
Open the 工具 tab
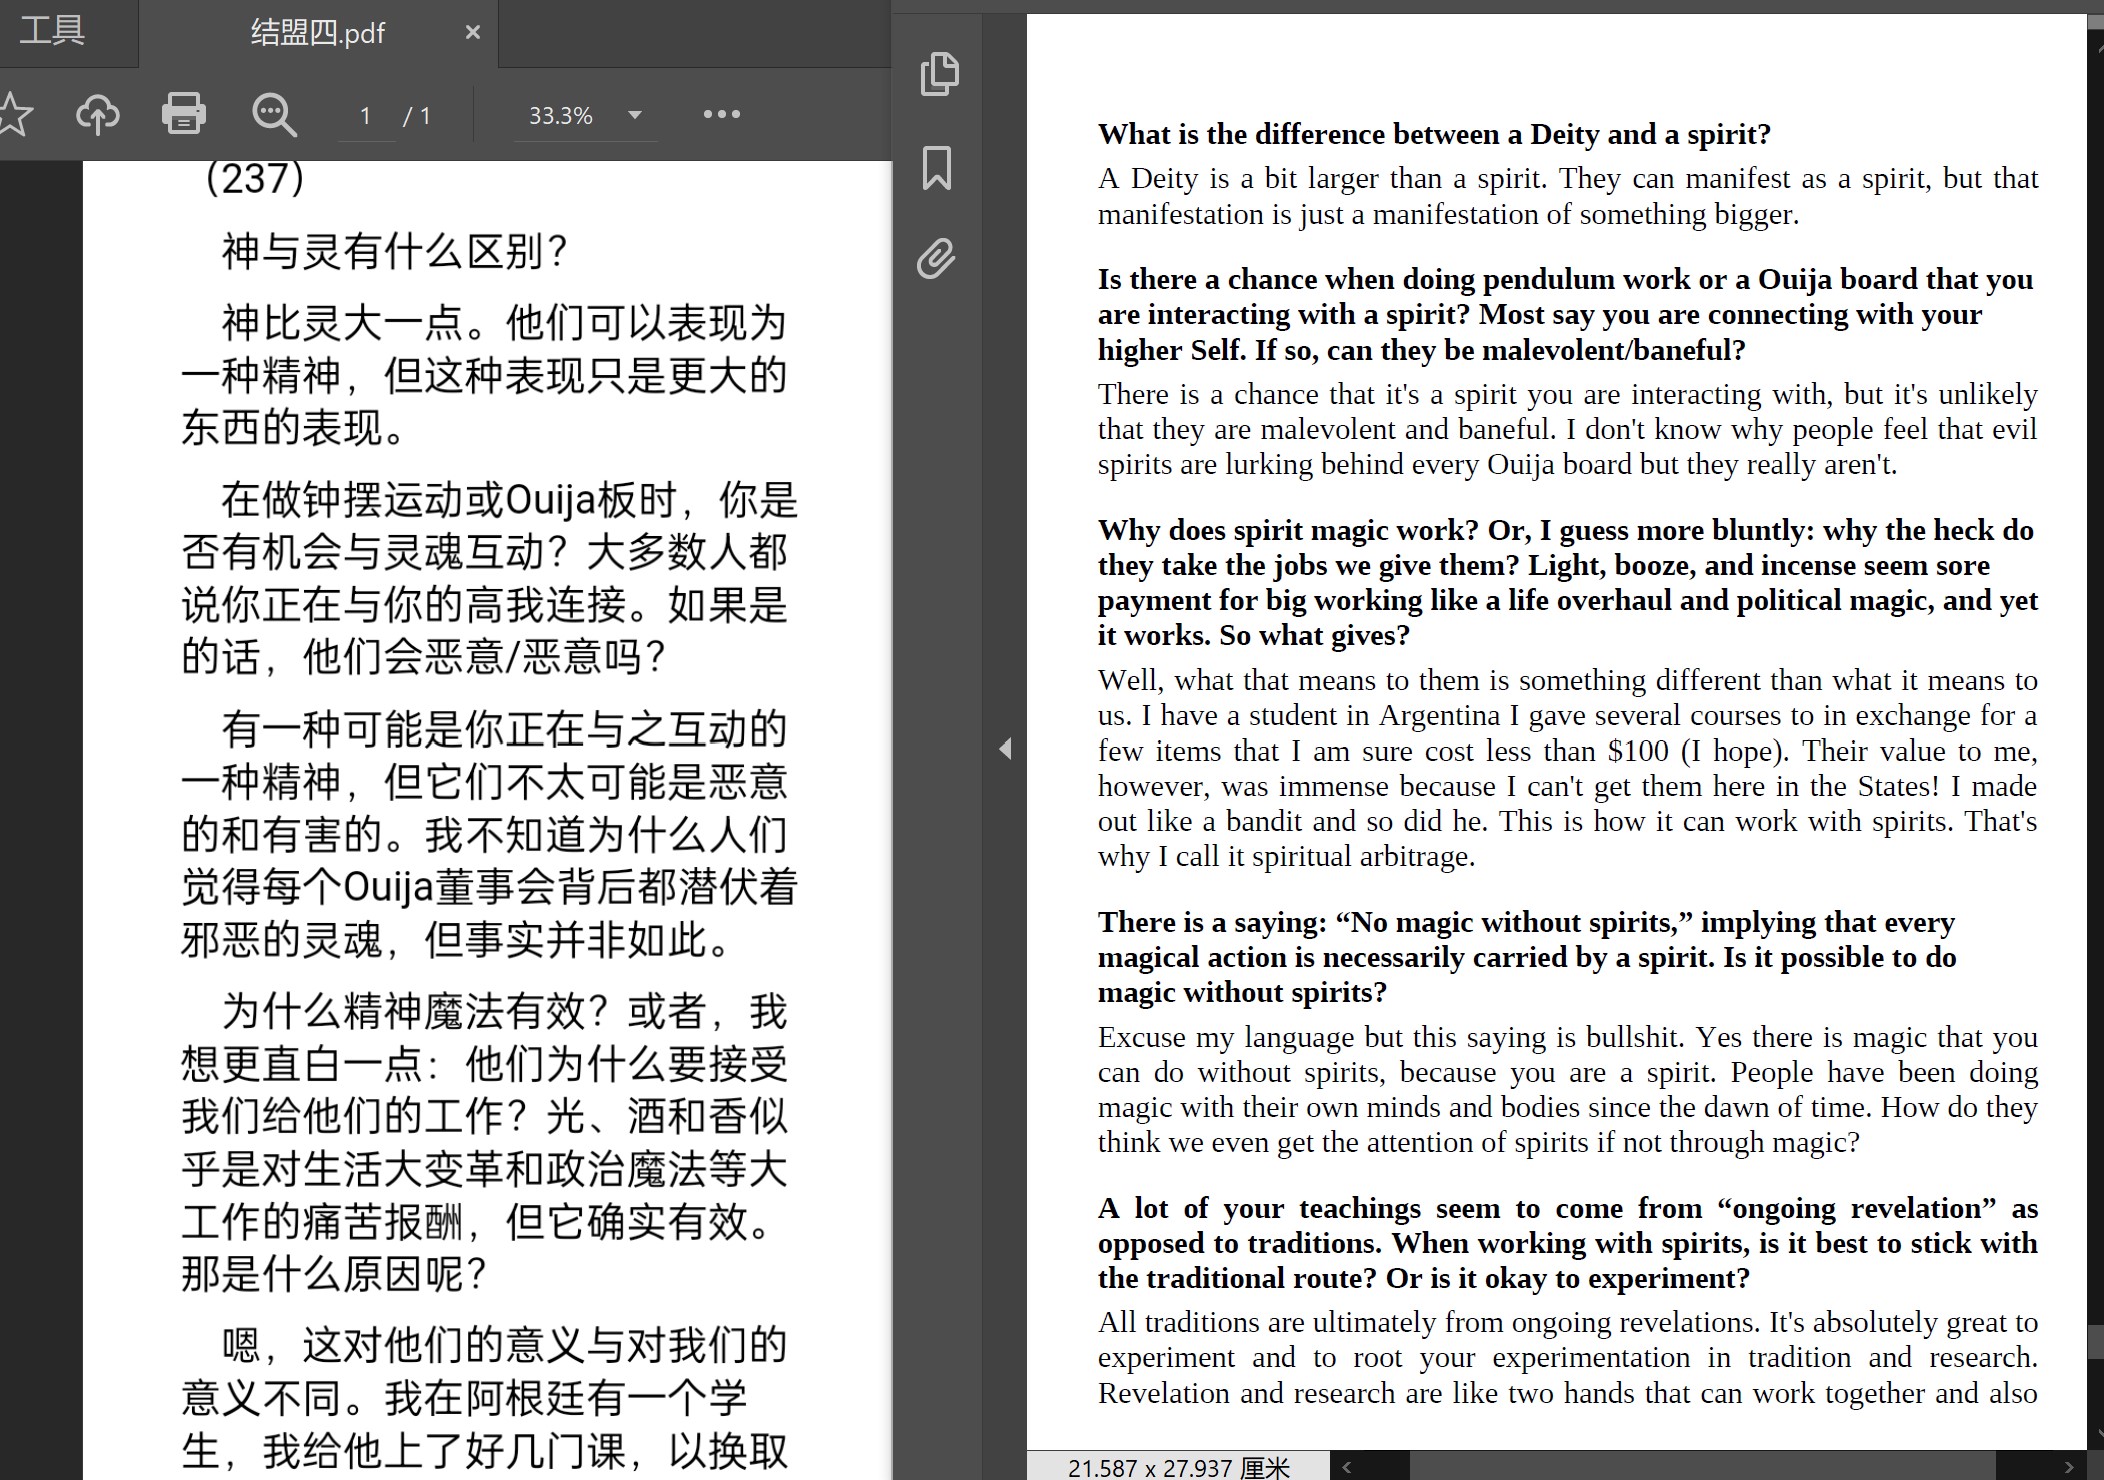pyautogui.click(x=52, y=32)
